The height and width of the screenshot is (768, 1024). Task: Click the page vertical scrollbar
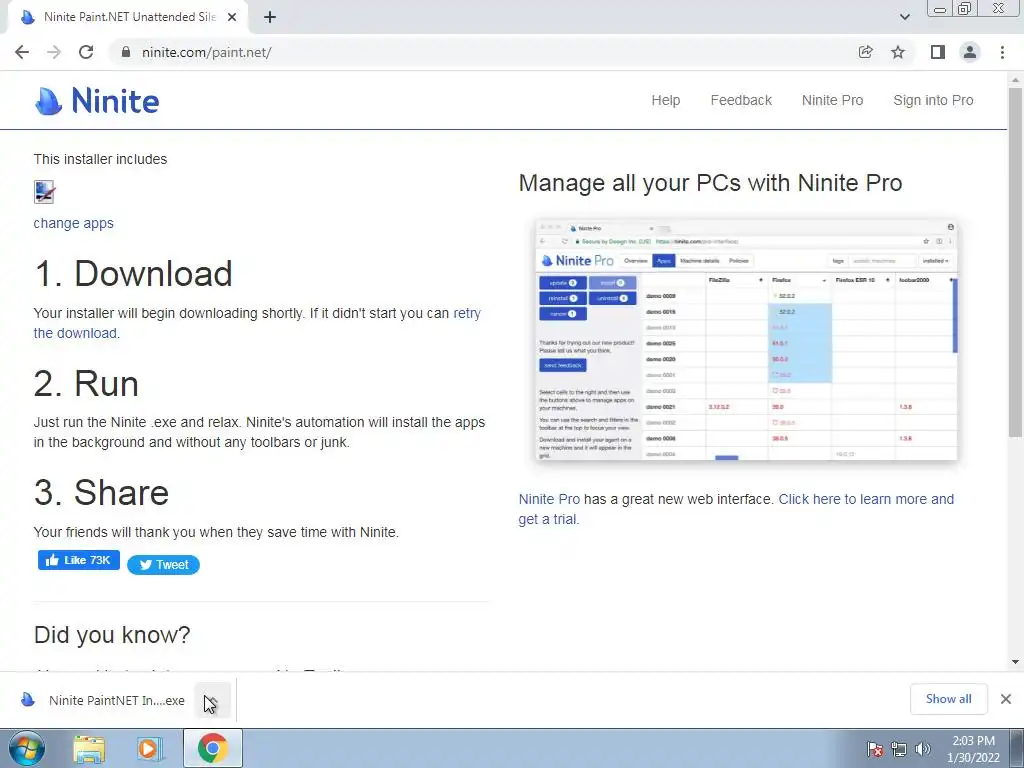(1015, 261)
